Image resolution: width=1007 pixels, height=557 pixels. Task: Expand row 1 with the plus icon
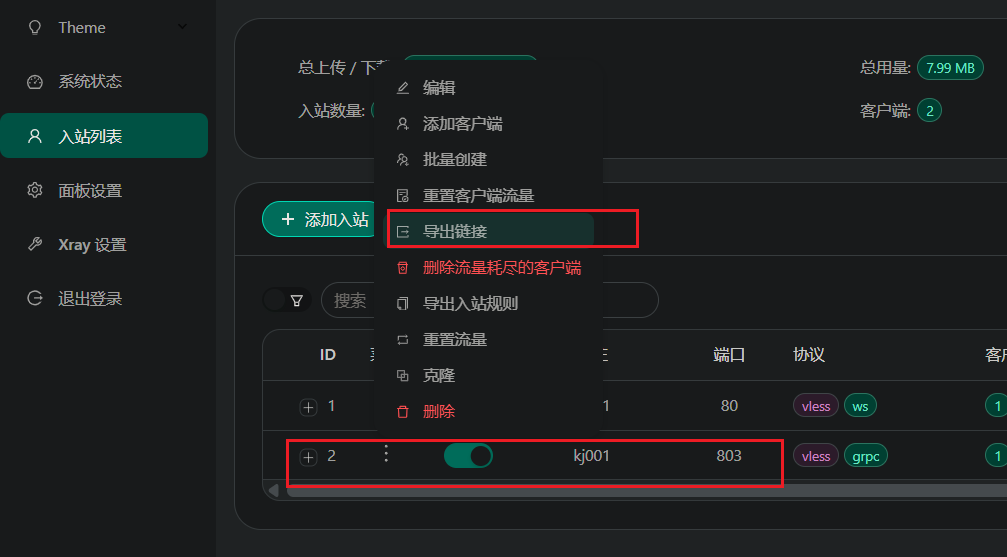click(308, 407)
